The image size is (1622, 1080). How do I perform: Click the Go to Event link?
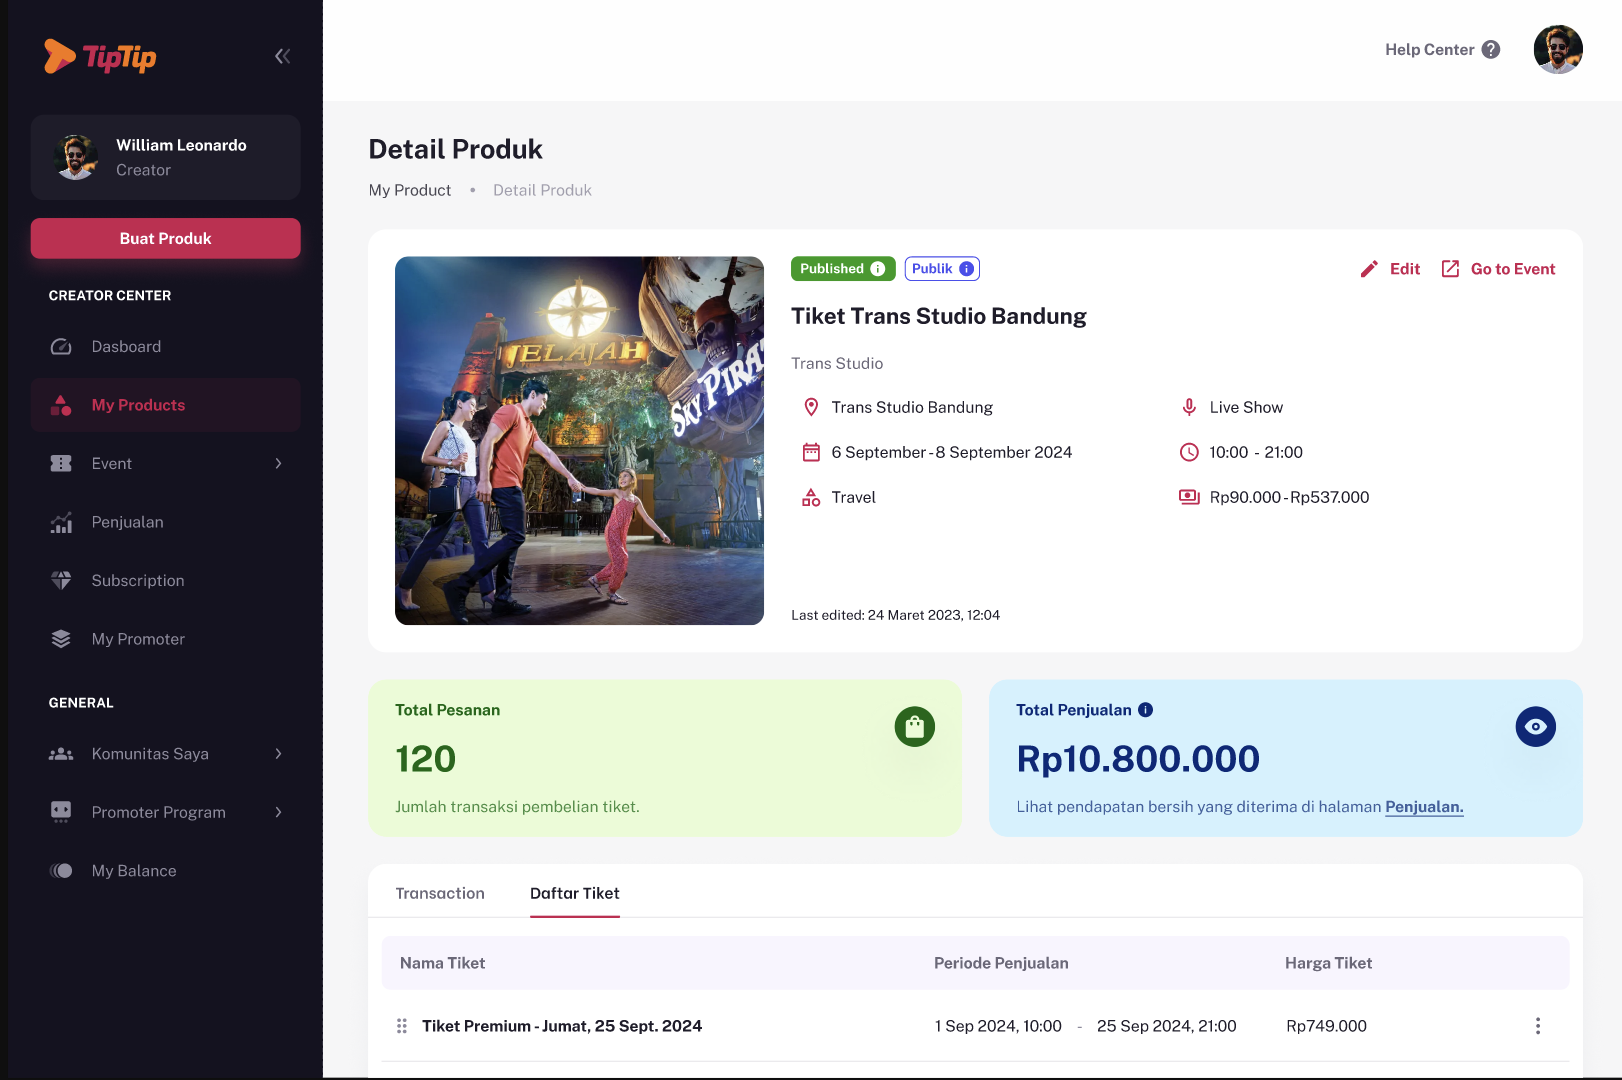coord(1512,269)
